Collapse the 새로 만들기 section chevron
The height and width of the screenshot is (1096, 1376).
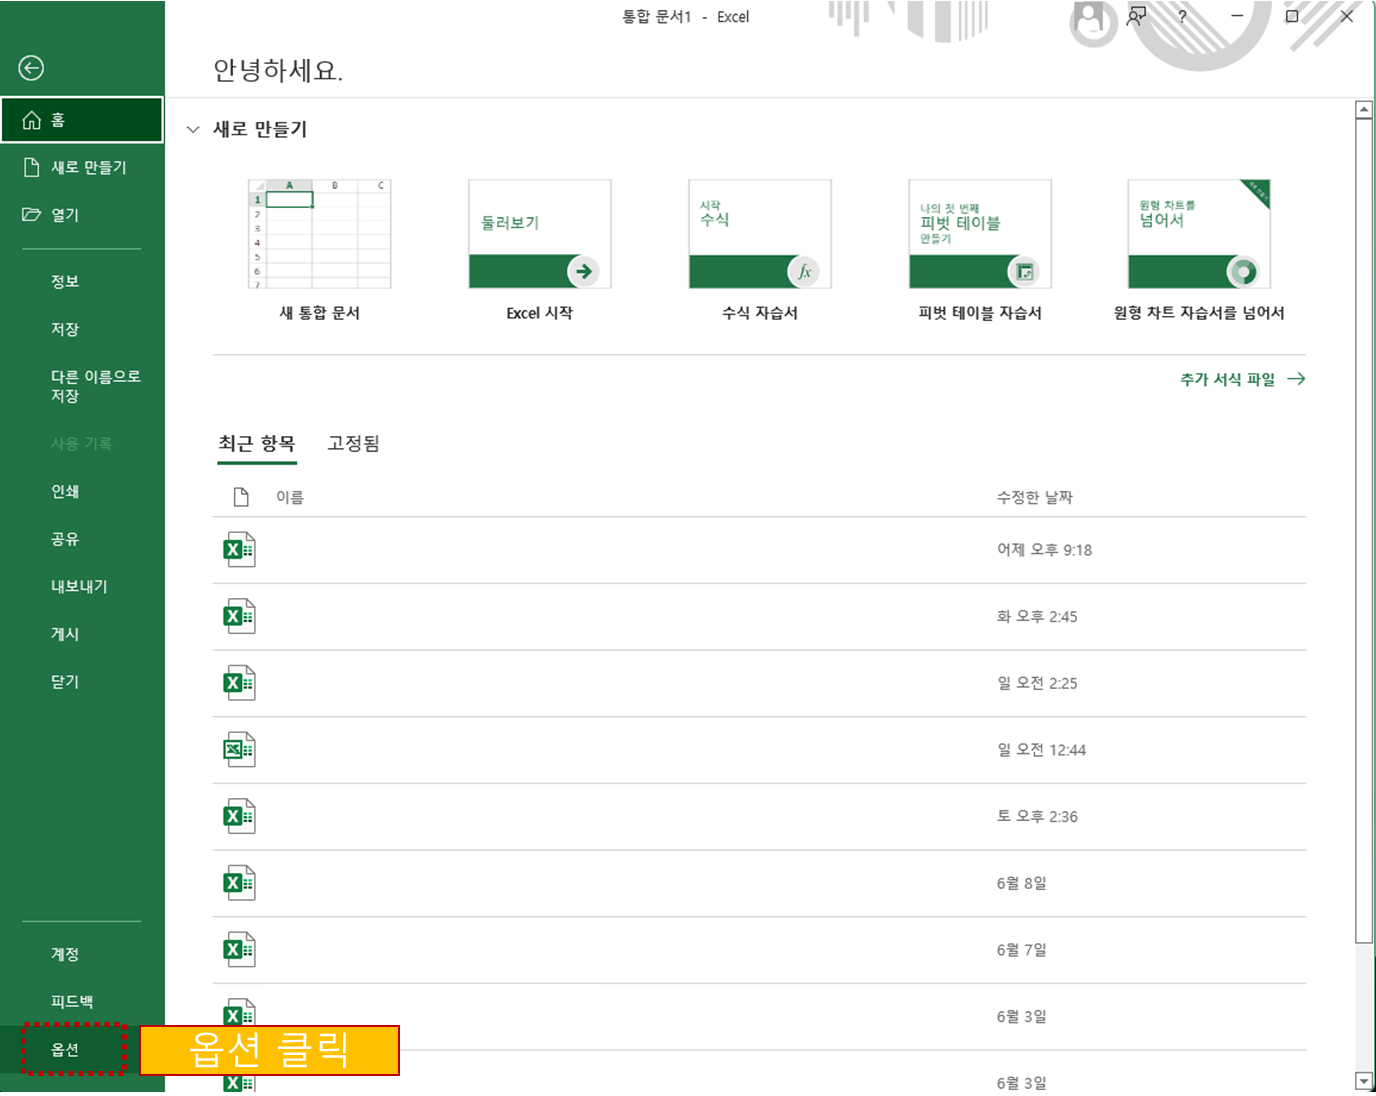[x=193, y=129]
